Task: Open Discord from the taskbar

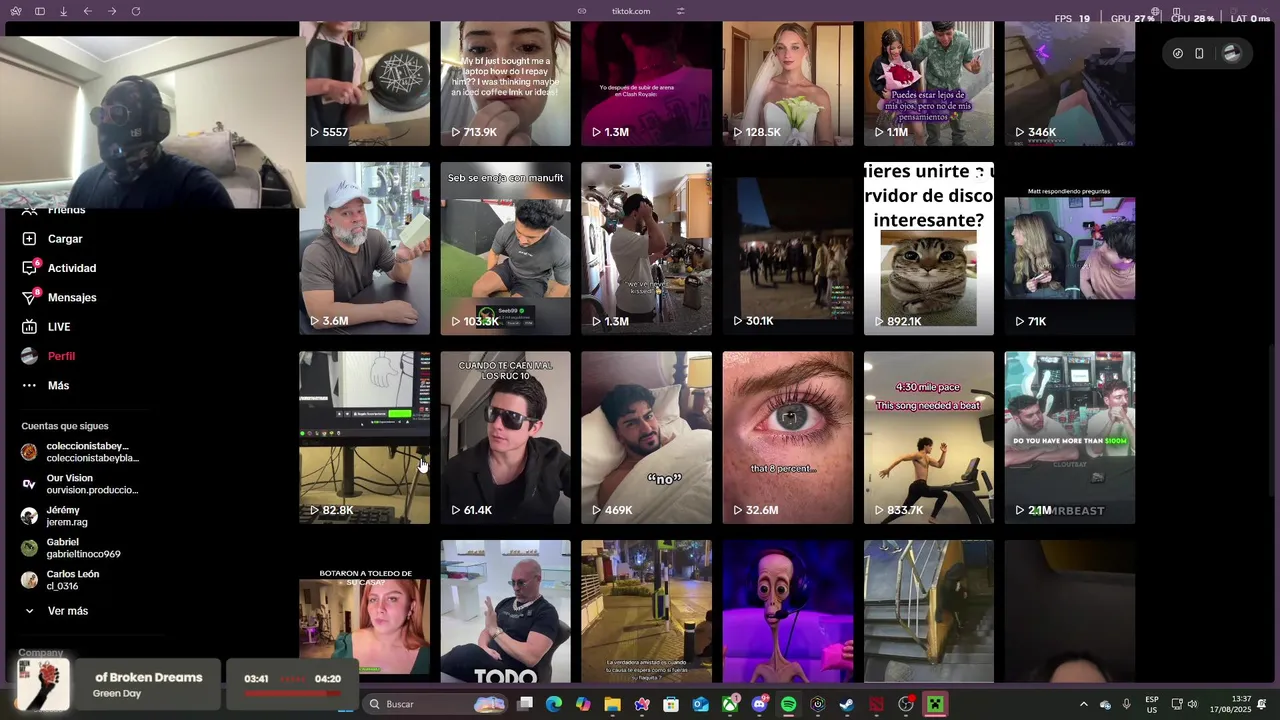Action: tap(759, 704)
